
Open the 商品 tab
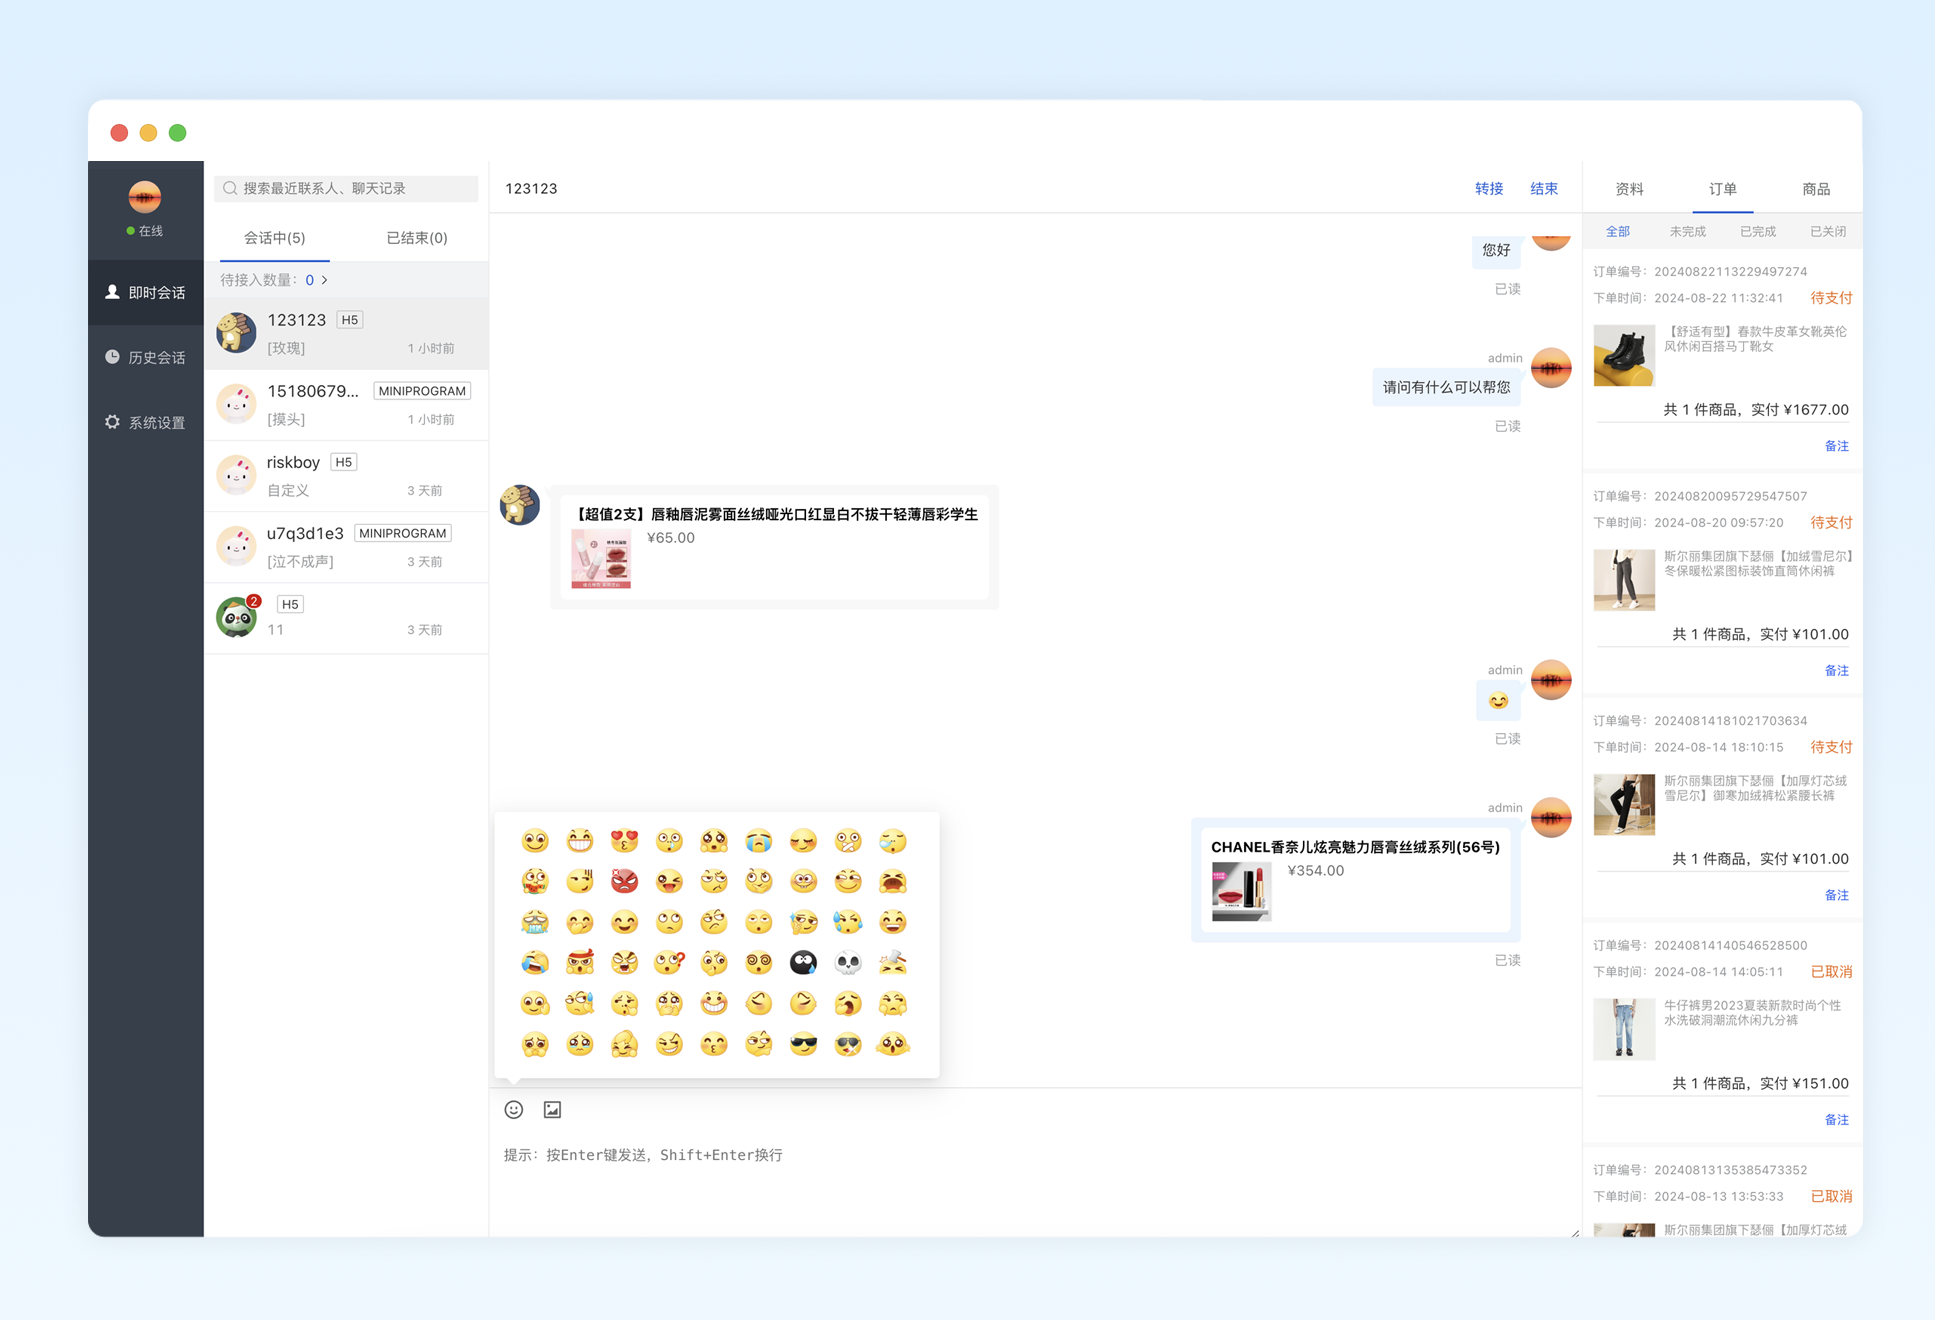click(1816, 189)
